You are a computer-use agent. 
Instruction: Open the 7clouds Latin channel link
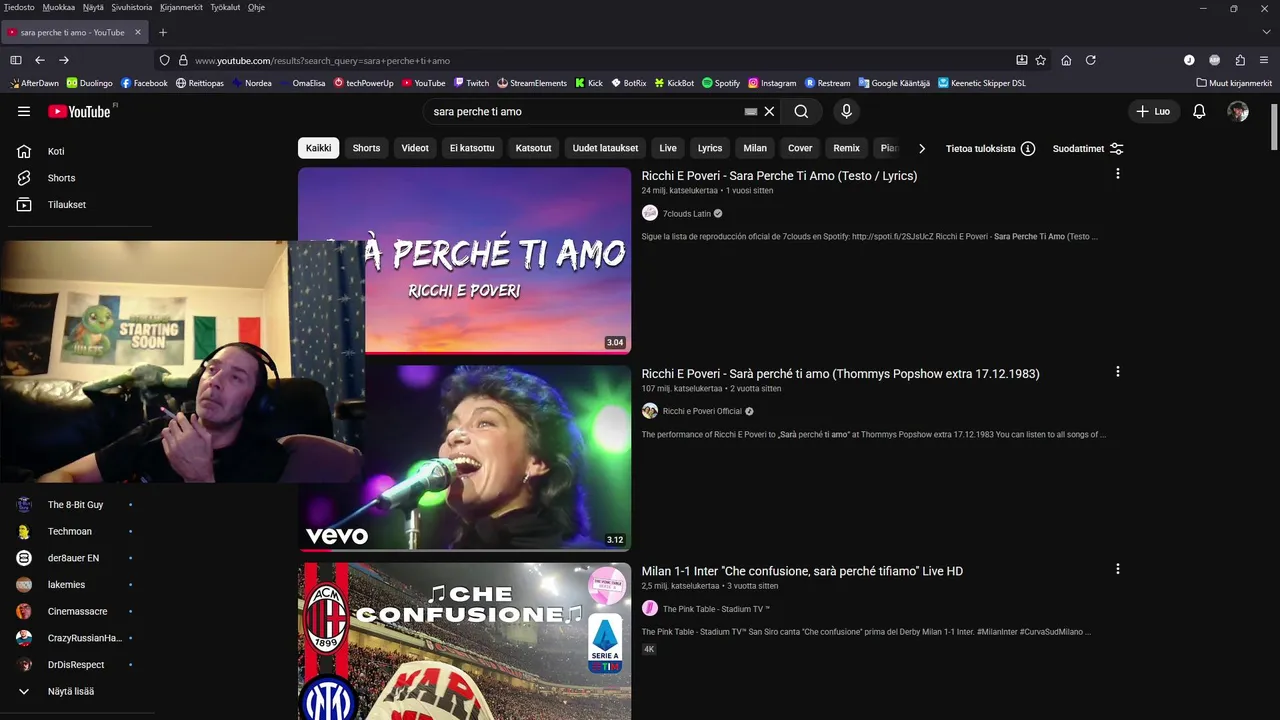686,213
